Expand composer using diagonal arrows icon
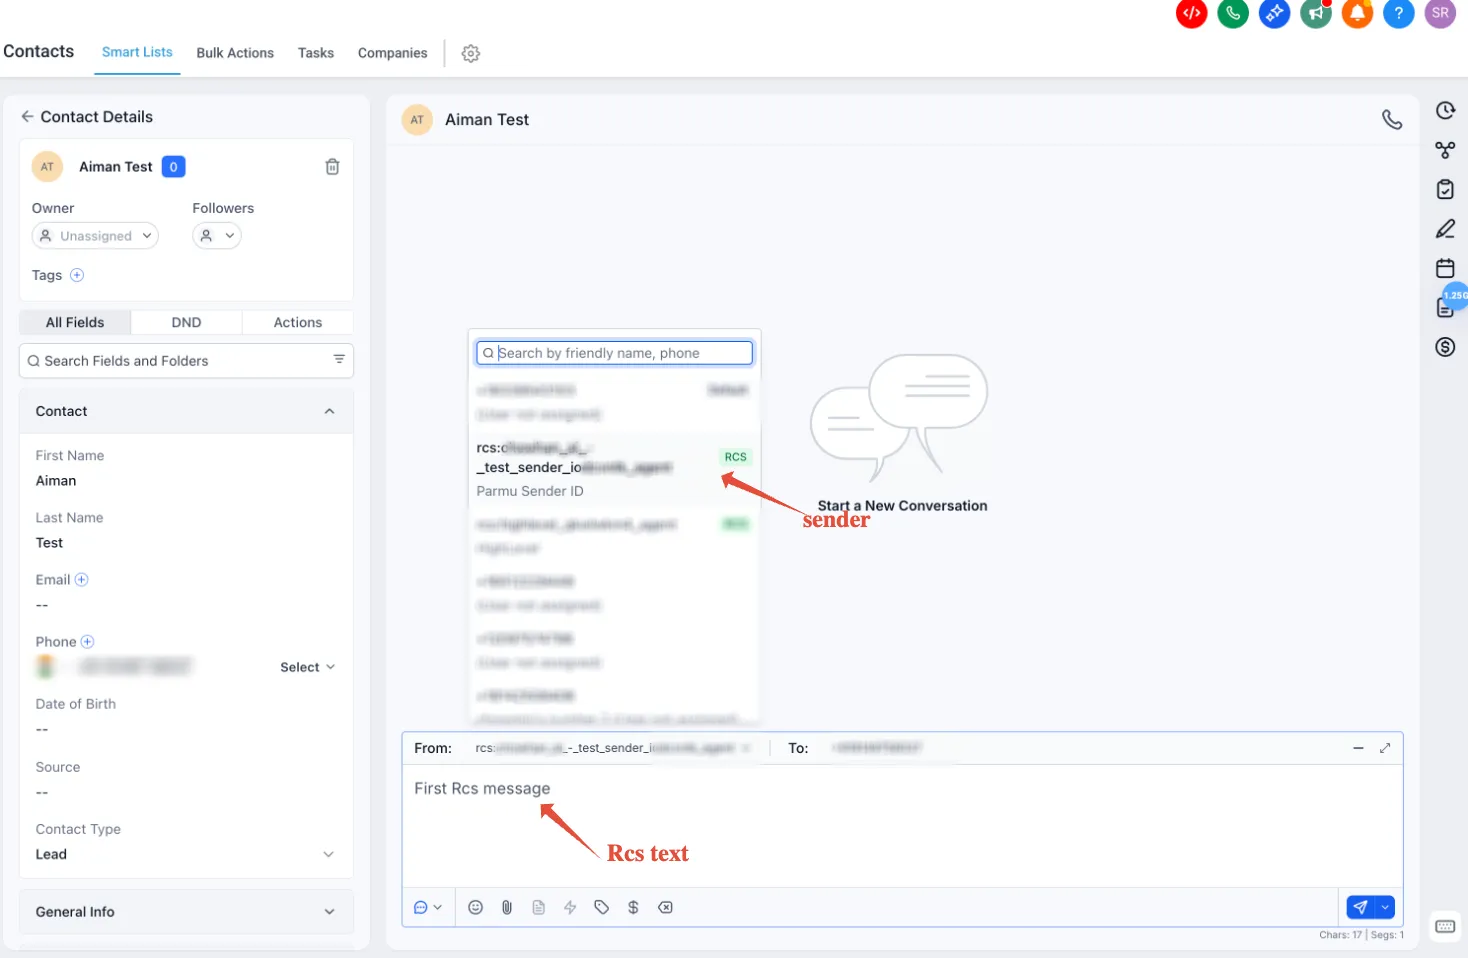This screenshot has width=1468, height=958. tap(1385, 748)
